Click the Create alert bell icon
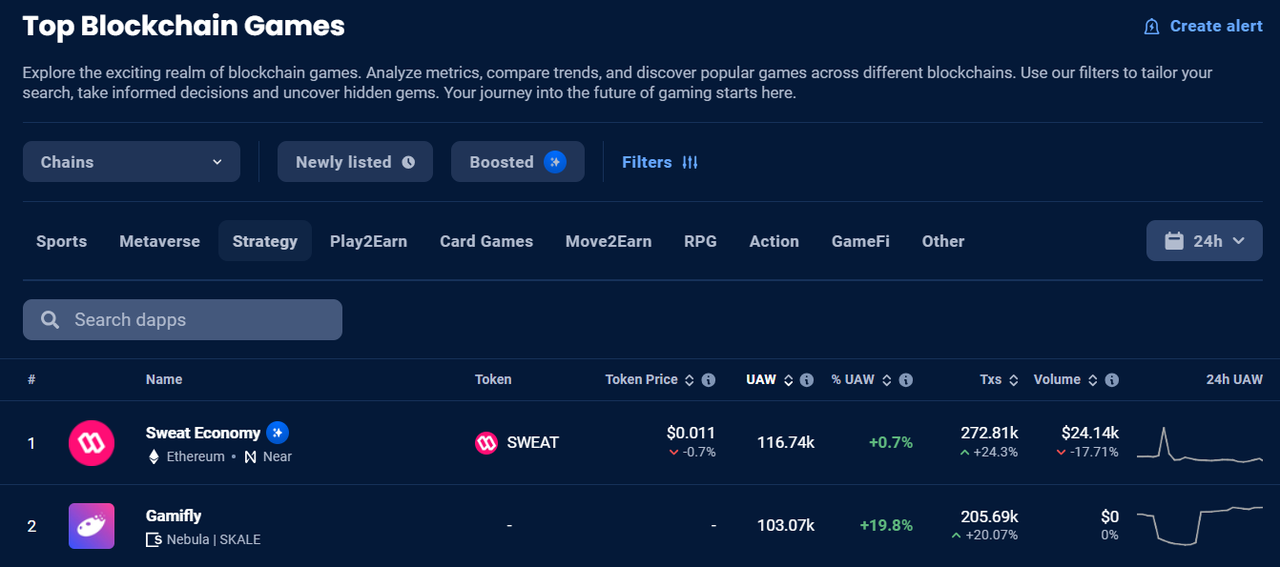1280x567 pixels. click(x=1152, y=27)
